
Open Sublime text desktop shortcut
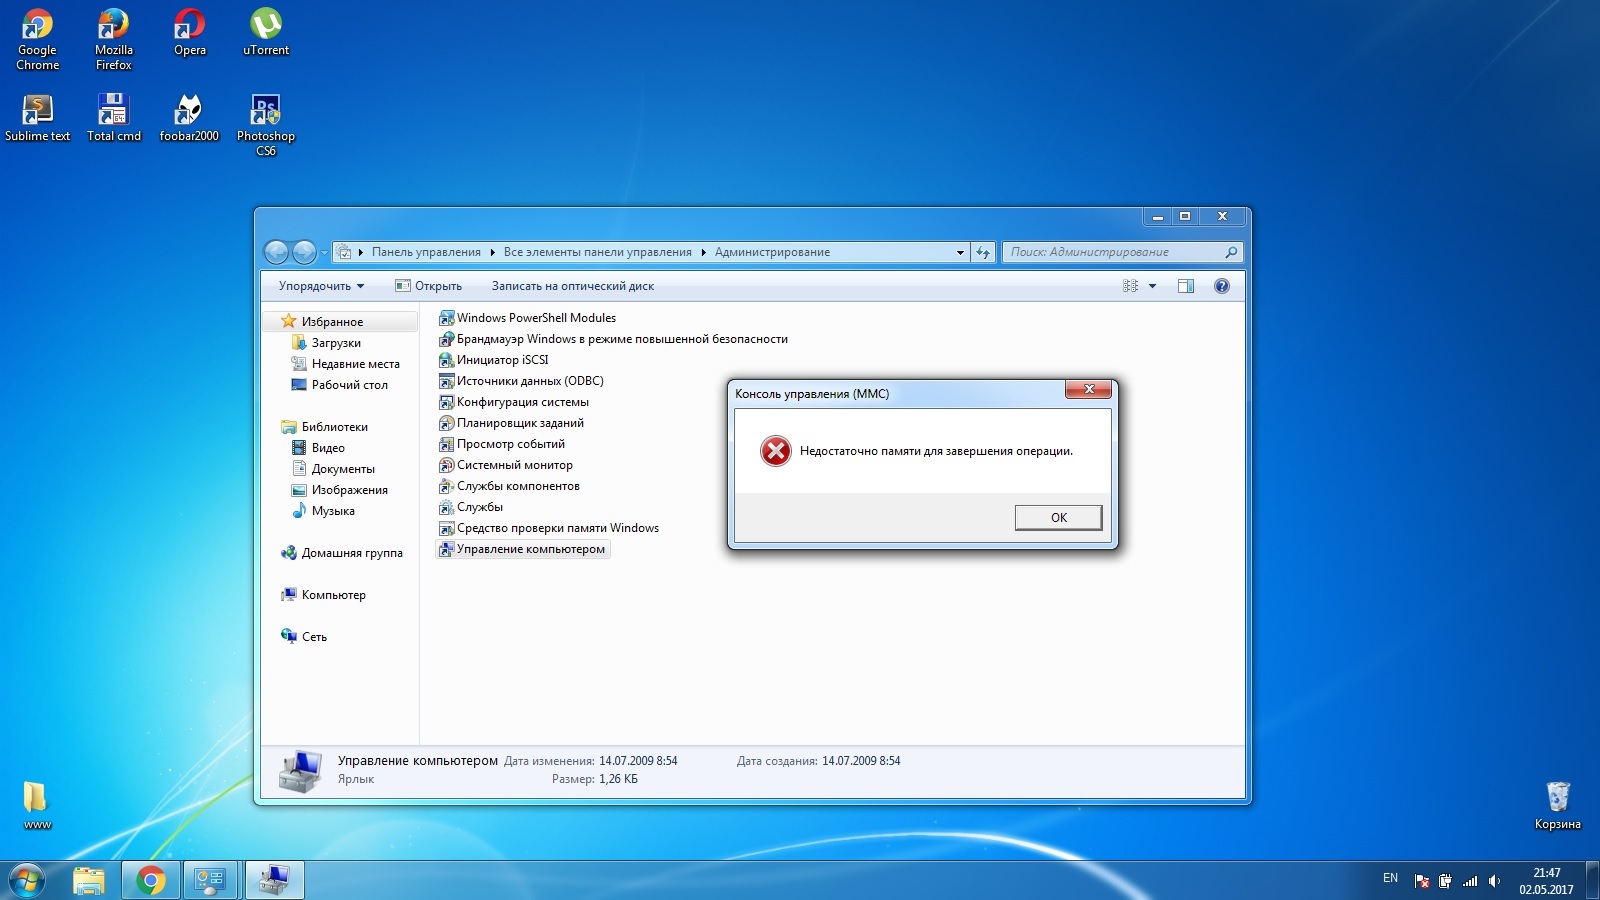point(37,118)
